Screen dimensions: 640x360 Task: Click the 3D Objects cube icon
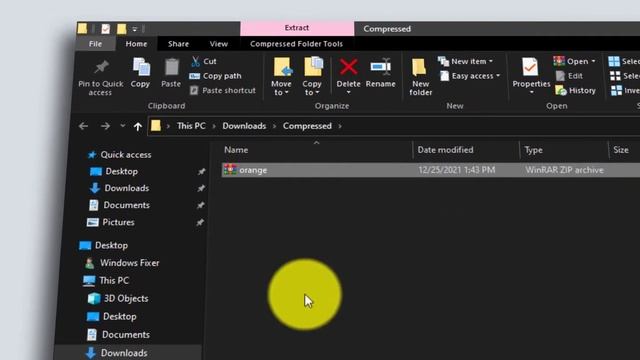click(x=94, y=299)
